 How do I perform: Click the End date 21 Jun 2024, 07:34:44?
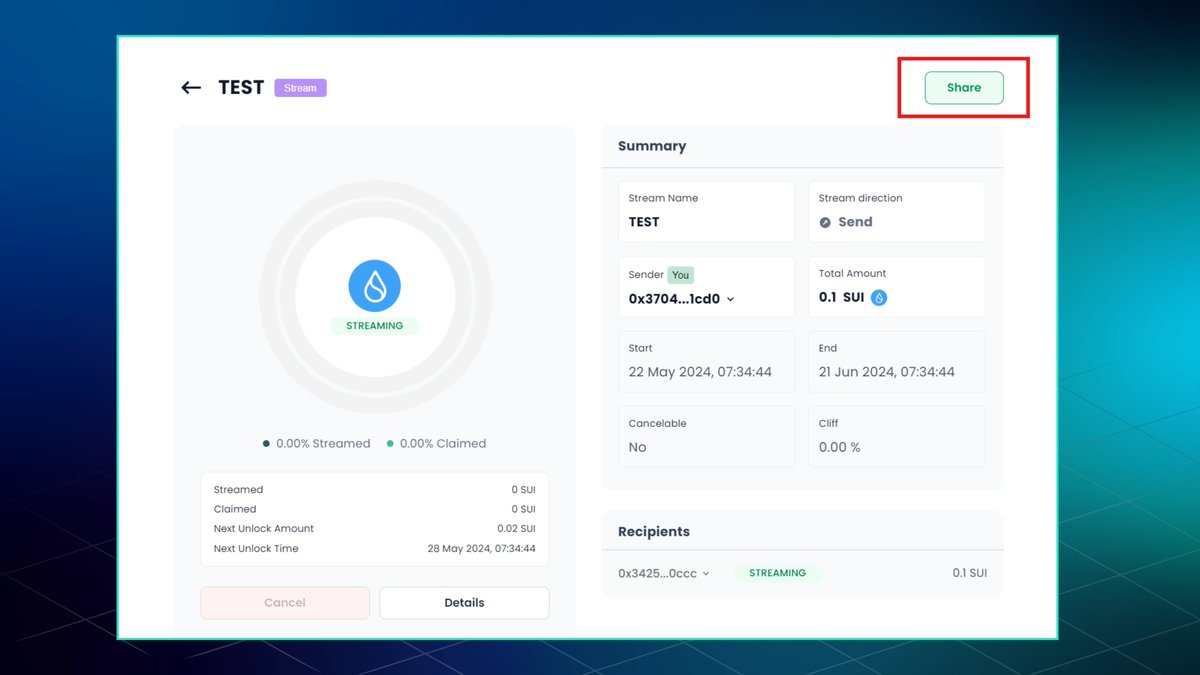887,372
